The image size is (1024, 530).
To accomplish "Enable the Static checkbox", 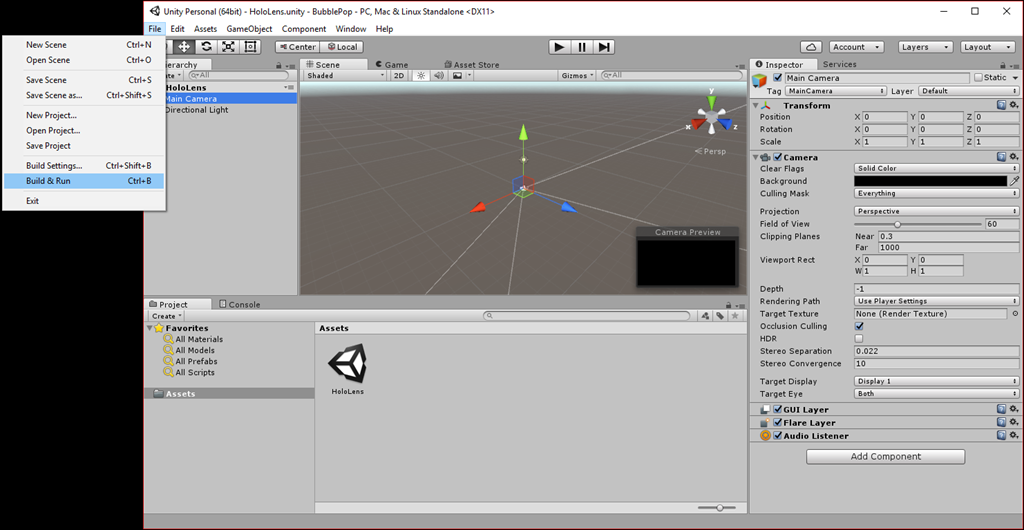I will point(978,78).
